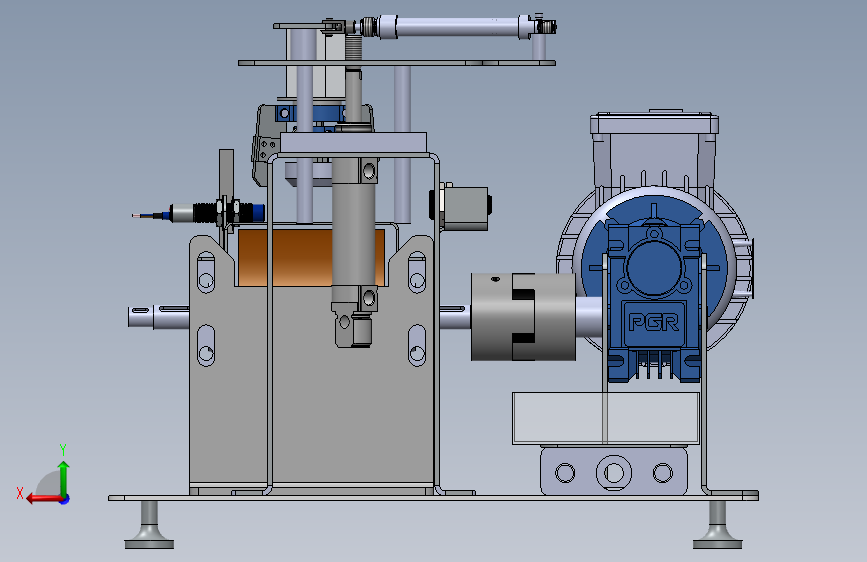The height and width of the screenshot is (562, 867).
Task: Select the large center hole of bottom bracket
Action: click(614, 473)
